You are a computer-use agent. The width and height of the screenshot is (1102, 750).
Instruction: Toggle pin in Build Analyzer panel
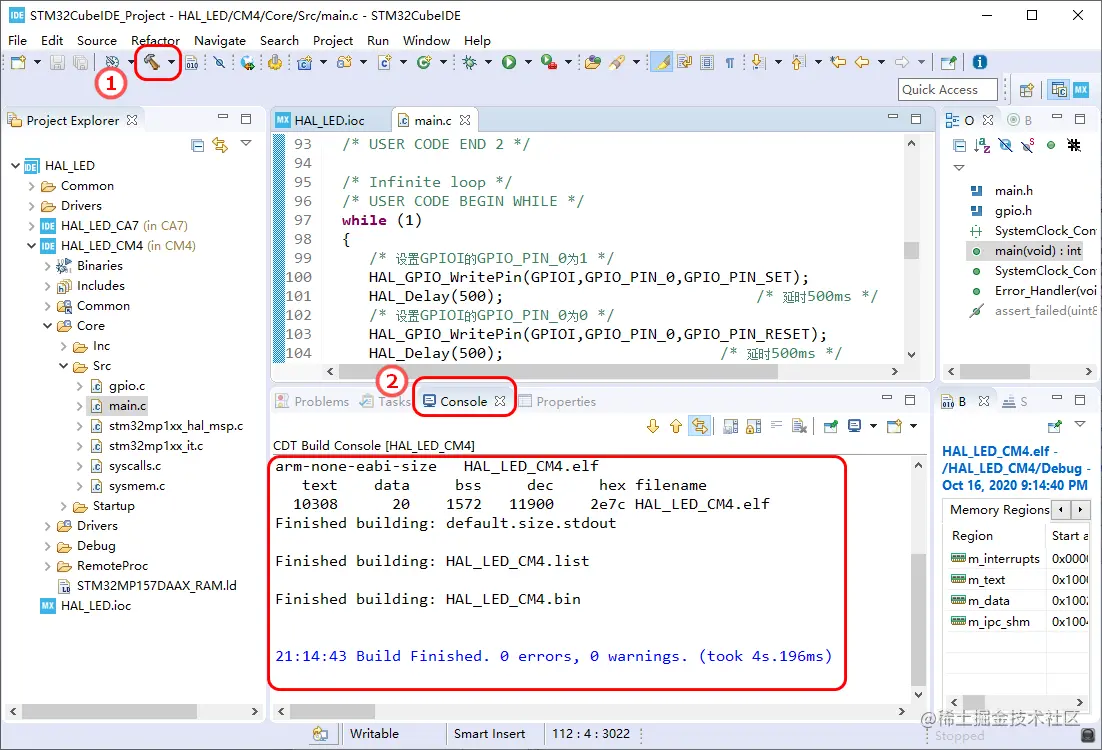pyautogui.click(x=1054, y=426)
